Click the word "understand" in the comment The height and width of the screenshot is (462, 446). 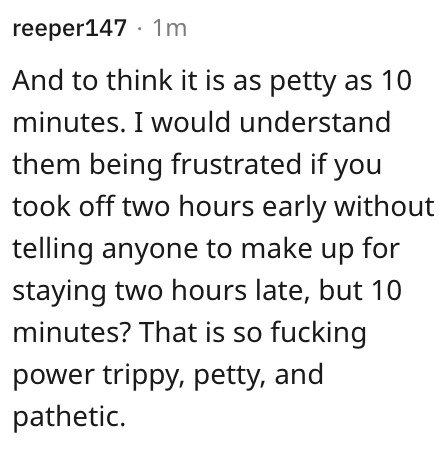[315, 122]
